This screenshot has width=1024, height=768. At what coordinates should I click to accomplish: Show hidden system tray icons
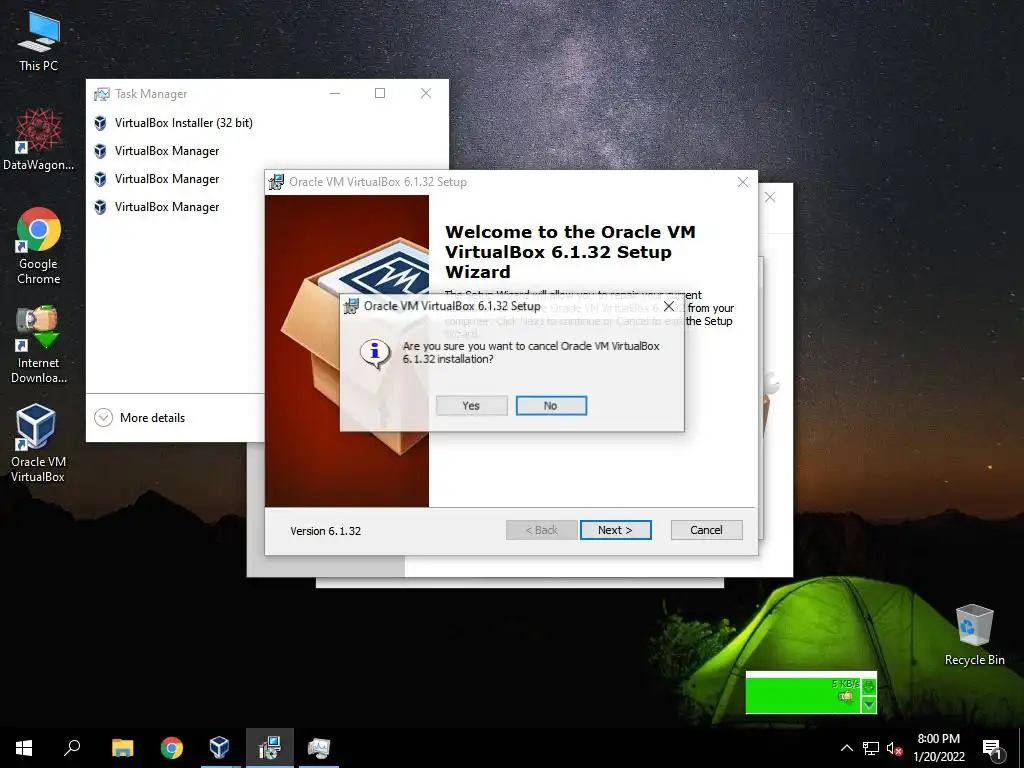846,748
